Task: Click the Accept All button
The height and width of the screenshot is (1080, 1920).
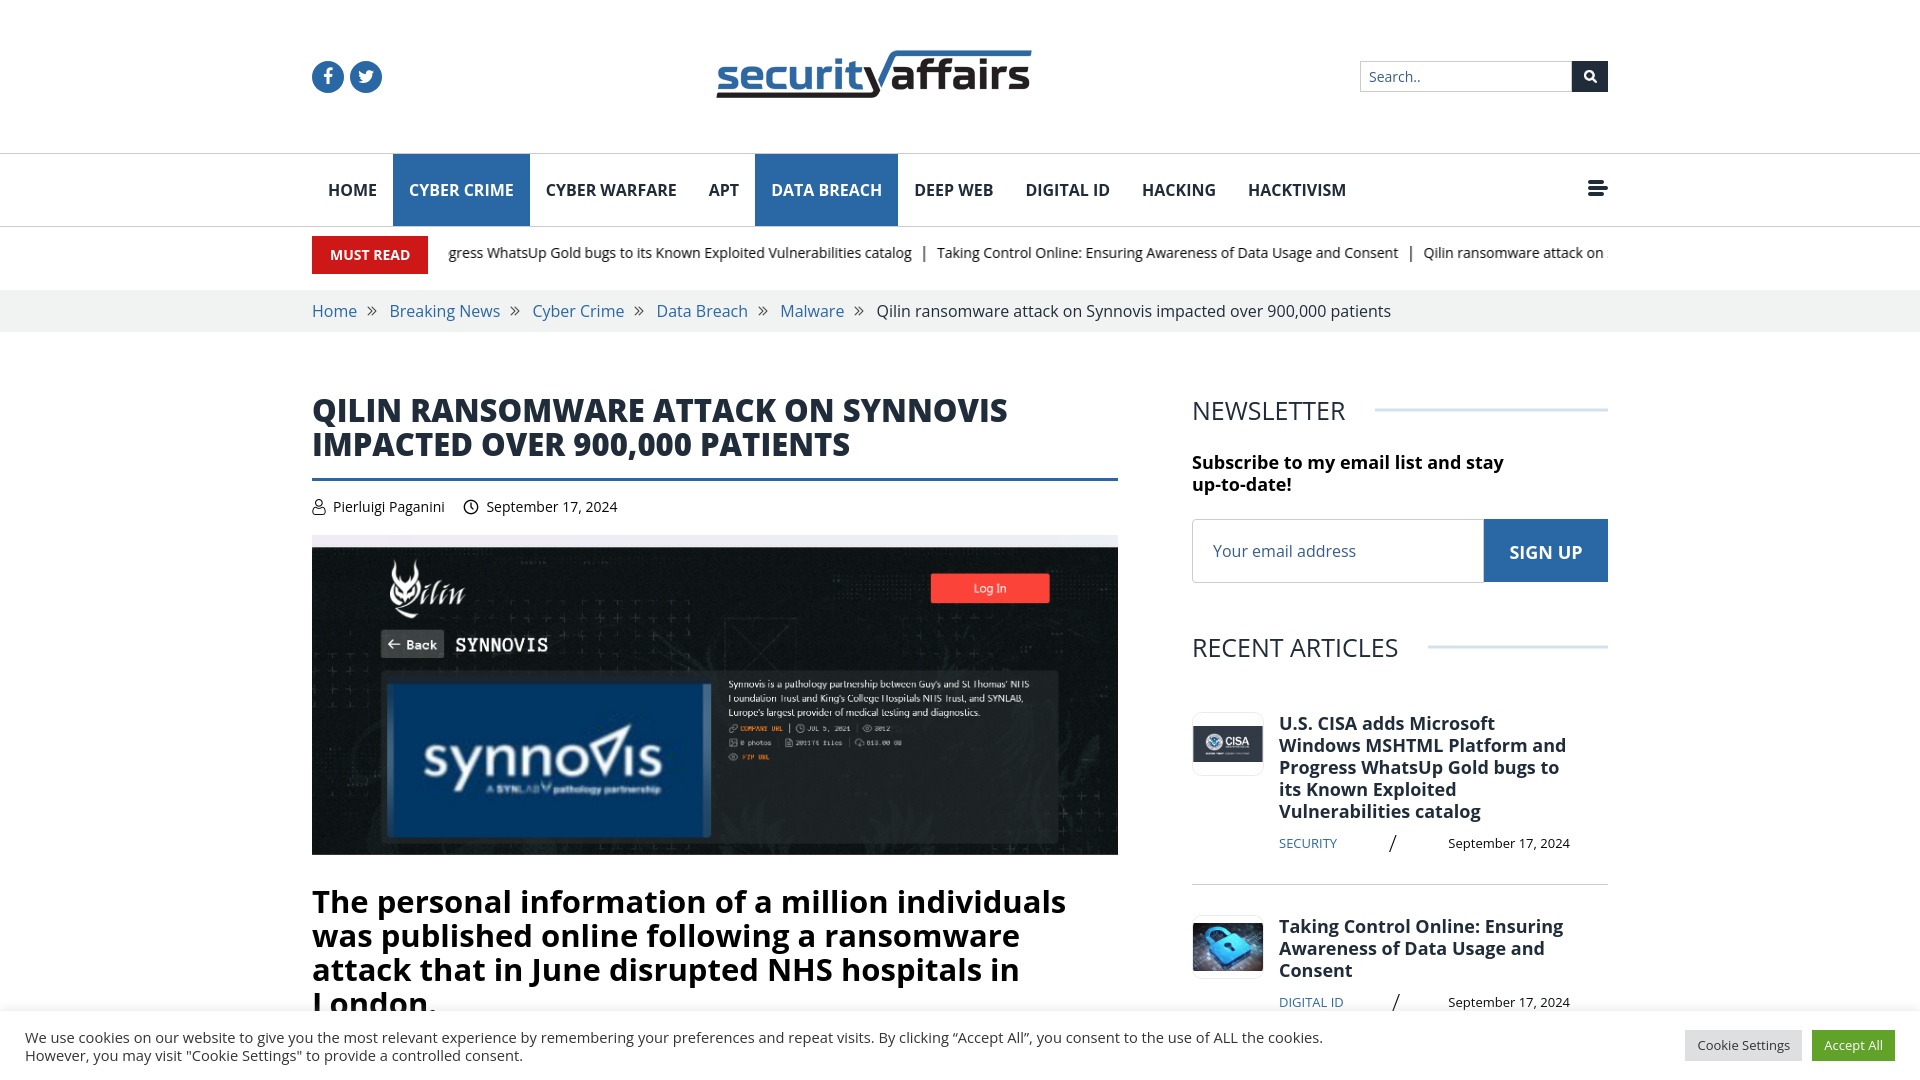Action: (1853, 1046)
